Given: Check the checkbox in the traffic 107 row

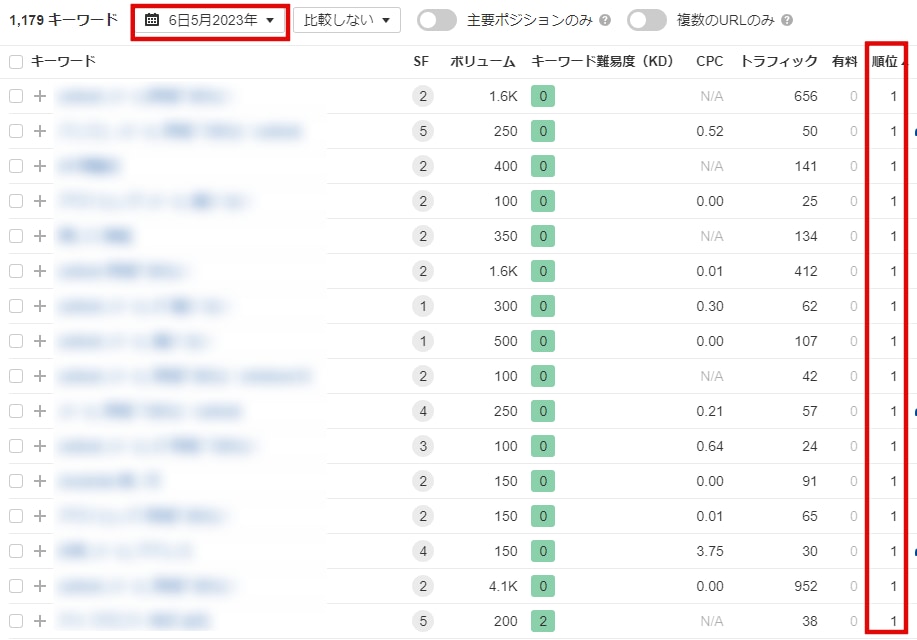Looking at the screenshot, I should click(x=16, y=341).
